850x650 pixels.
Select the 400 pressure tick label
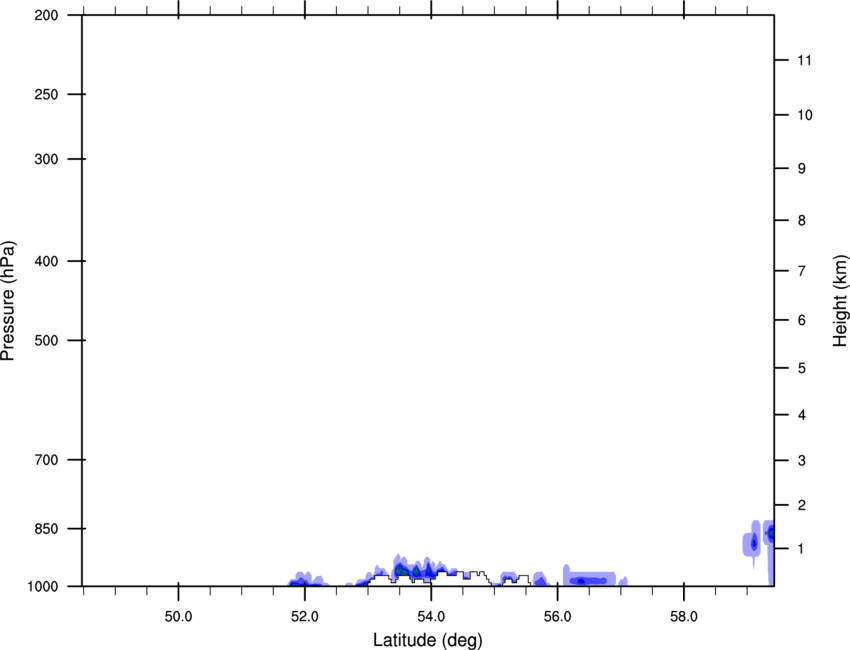(x=46, y=261)
